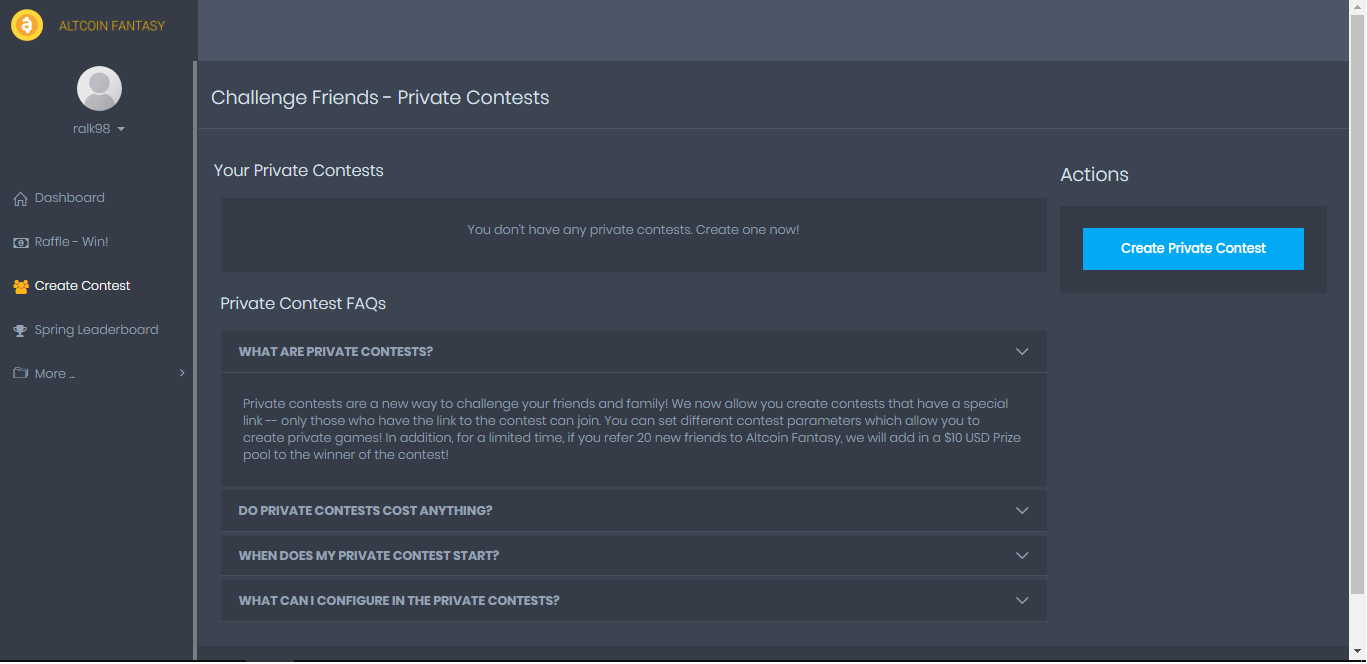Image resolution: width=1367 pixels, height=664 pixels.
Task: Click the Create Contest people icon
Action: pos(20,287)
